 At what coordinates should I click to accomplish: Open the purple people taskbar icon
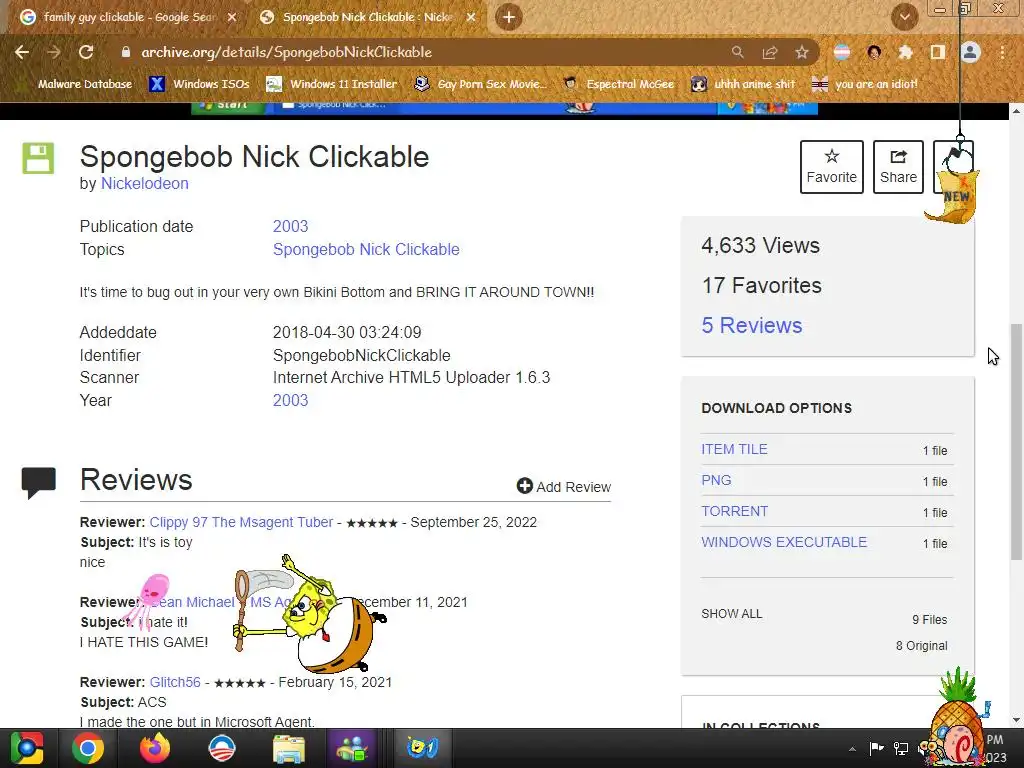coord(352,748)
